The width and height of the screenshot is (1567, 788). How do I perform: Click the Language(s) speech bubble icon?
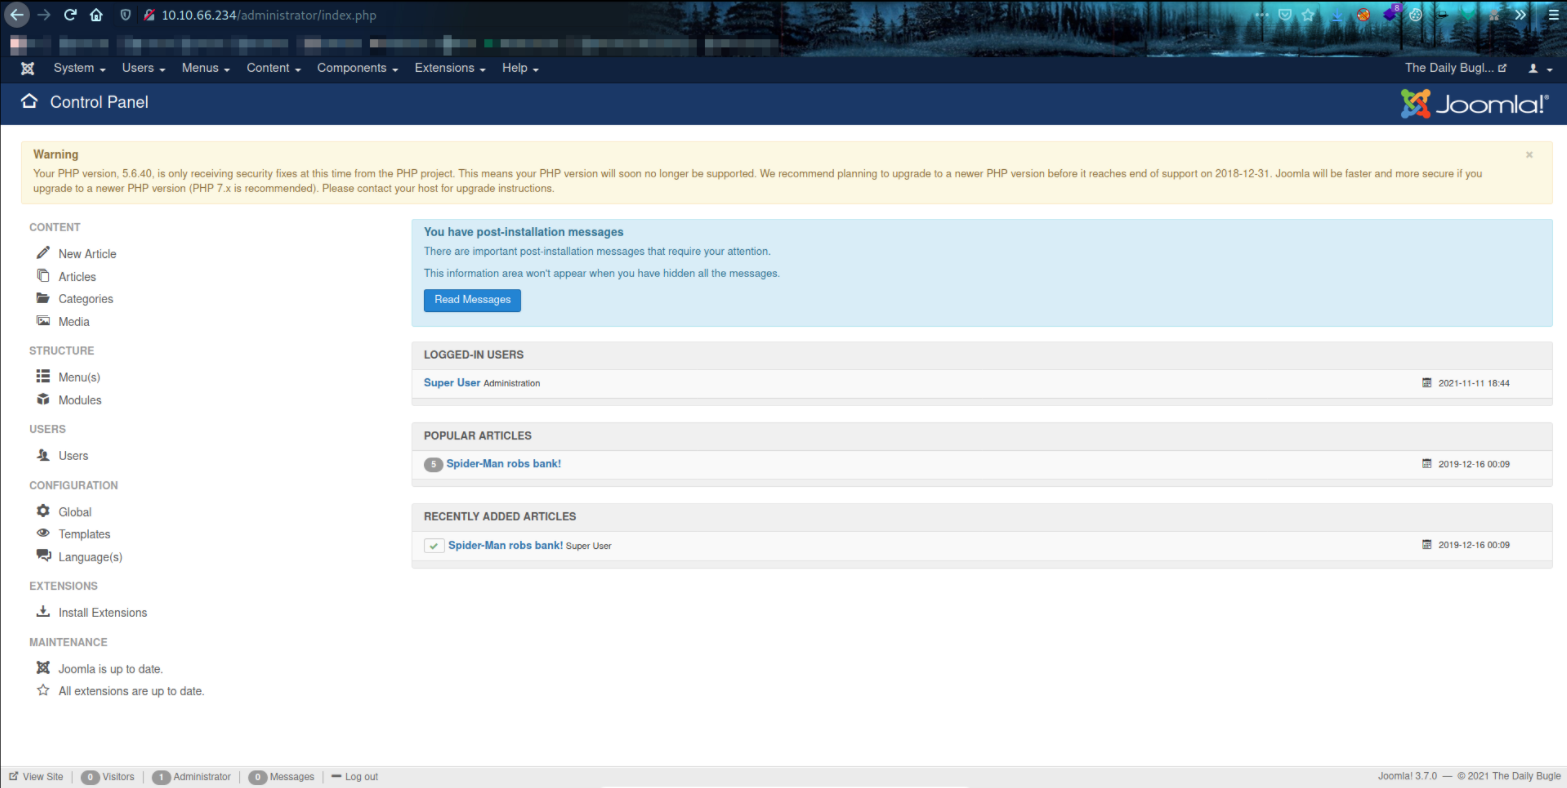point(43,556)
